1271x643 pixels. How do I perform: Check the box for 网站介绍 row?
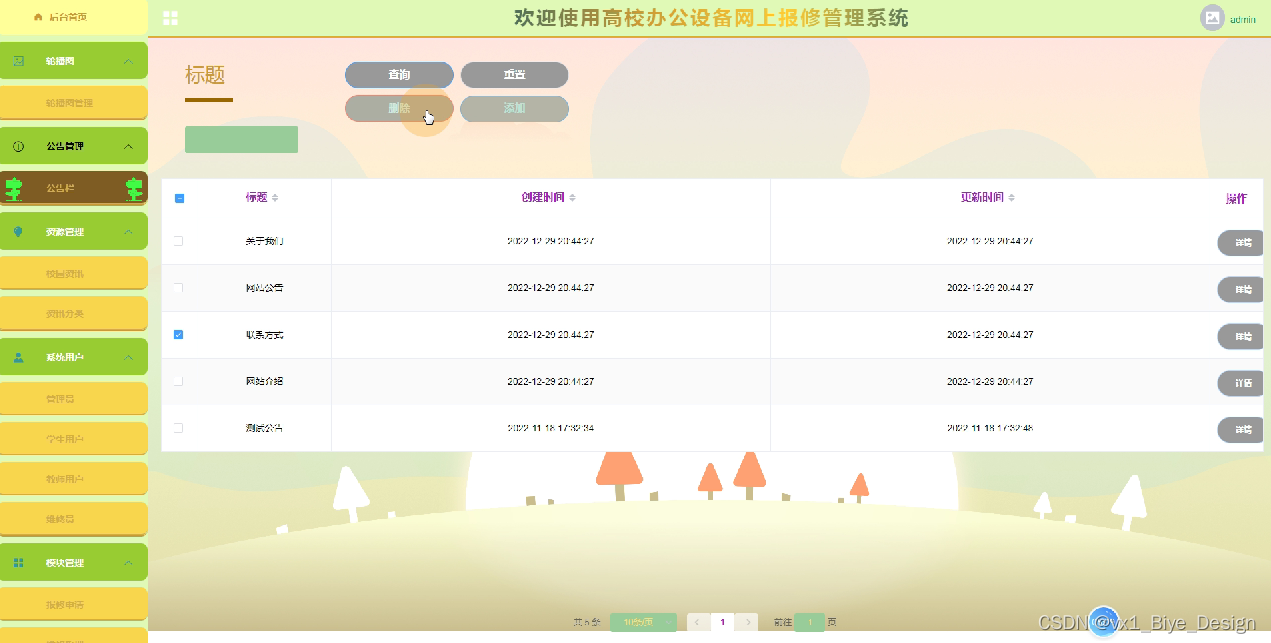(179, 381)
